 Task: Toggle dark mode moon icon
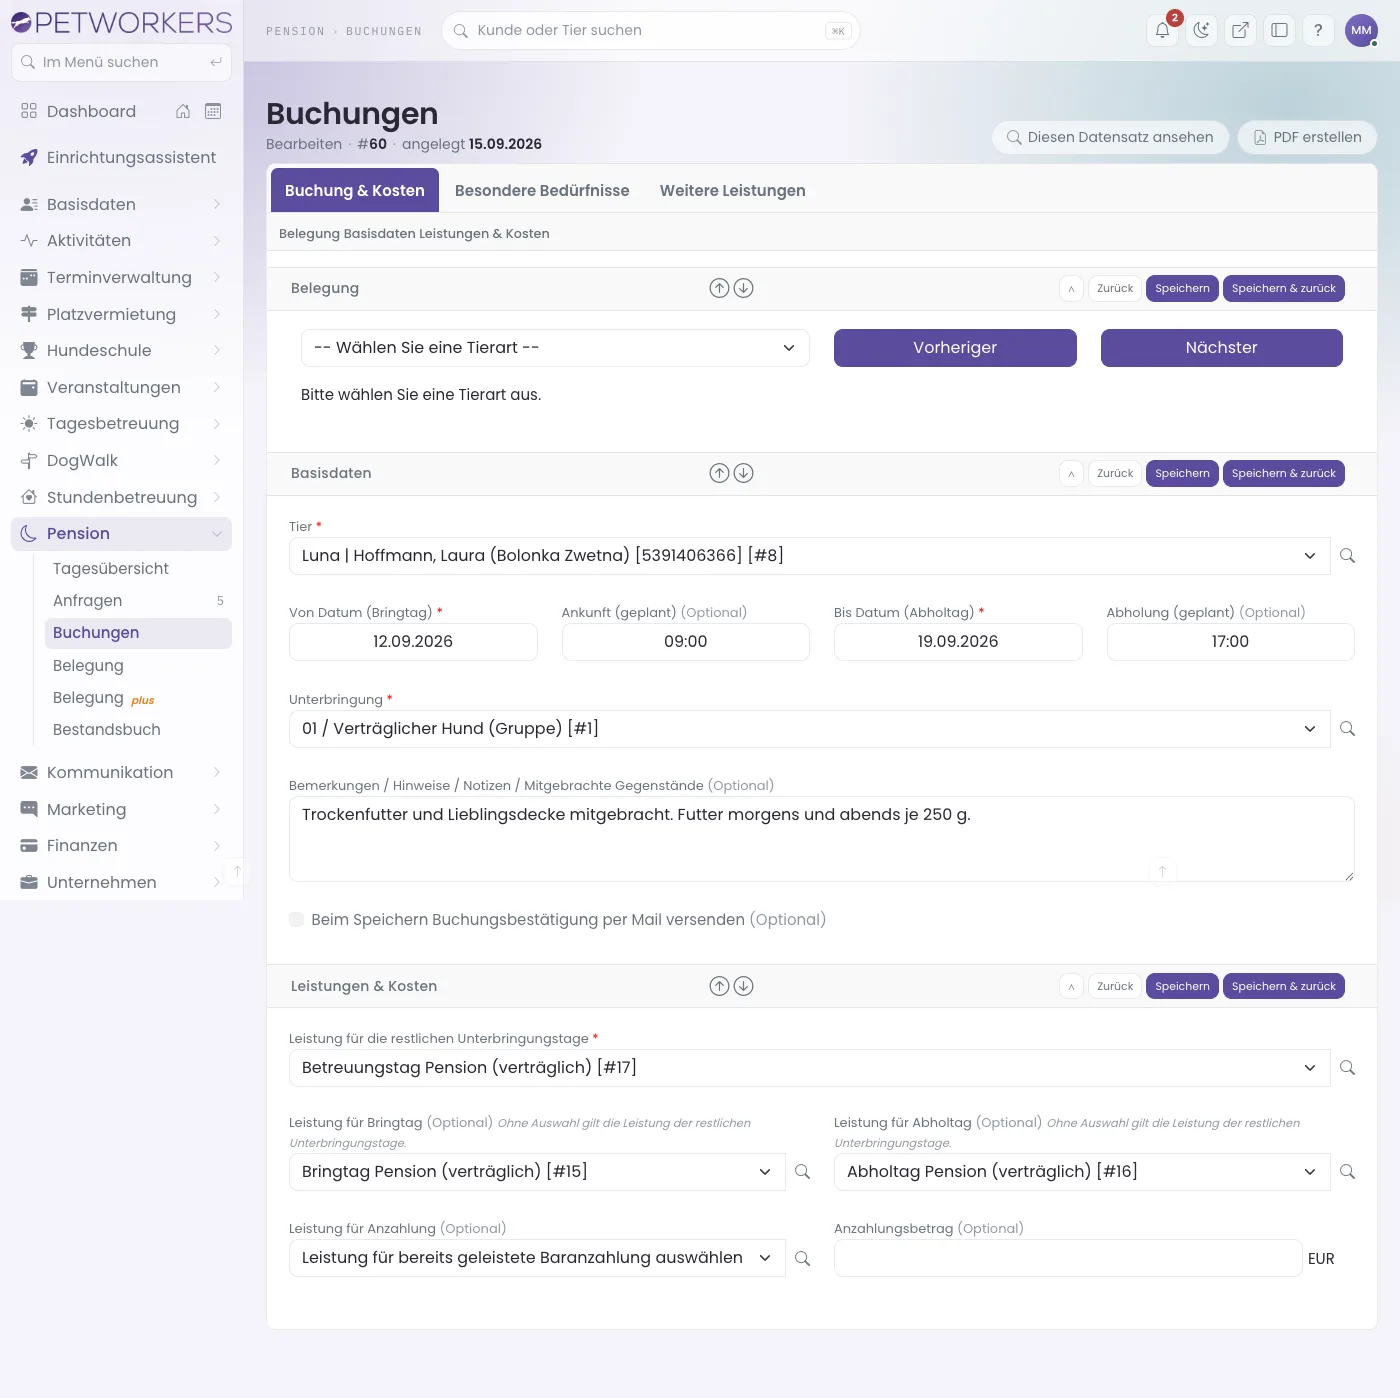[1201, 30]
